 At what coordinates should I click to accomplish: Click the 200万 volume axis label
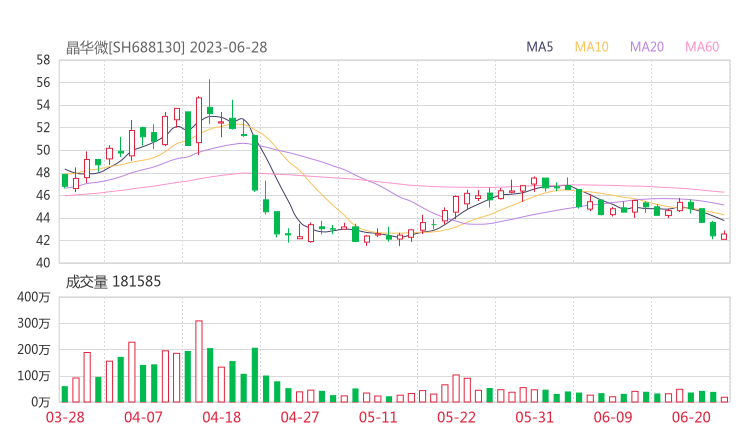tap(34, 350)
